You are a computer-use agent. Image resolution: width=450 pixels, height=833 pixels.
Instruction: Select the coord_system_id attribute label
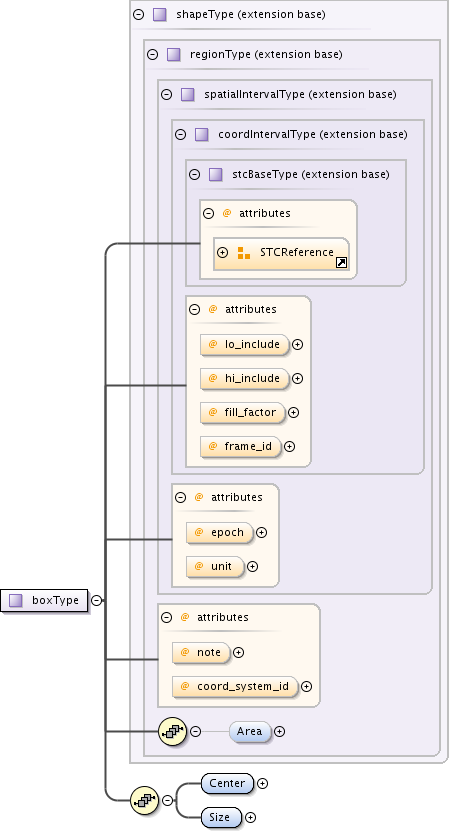pyautogui.click(x=243, y=686)
